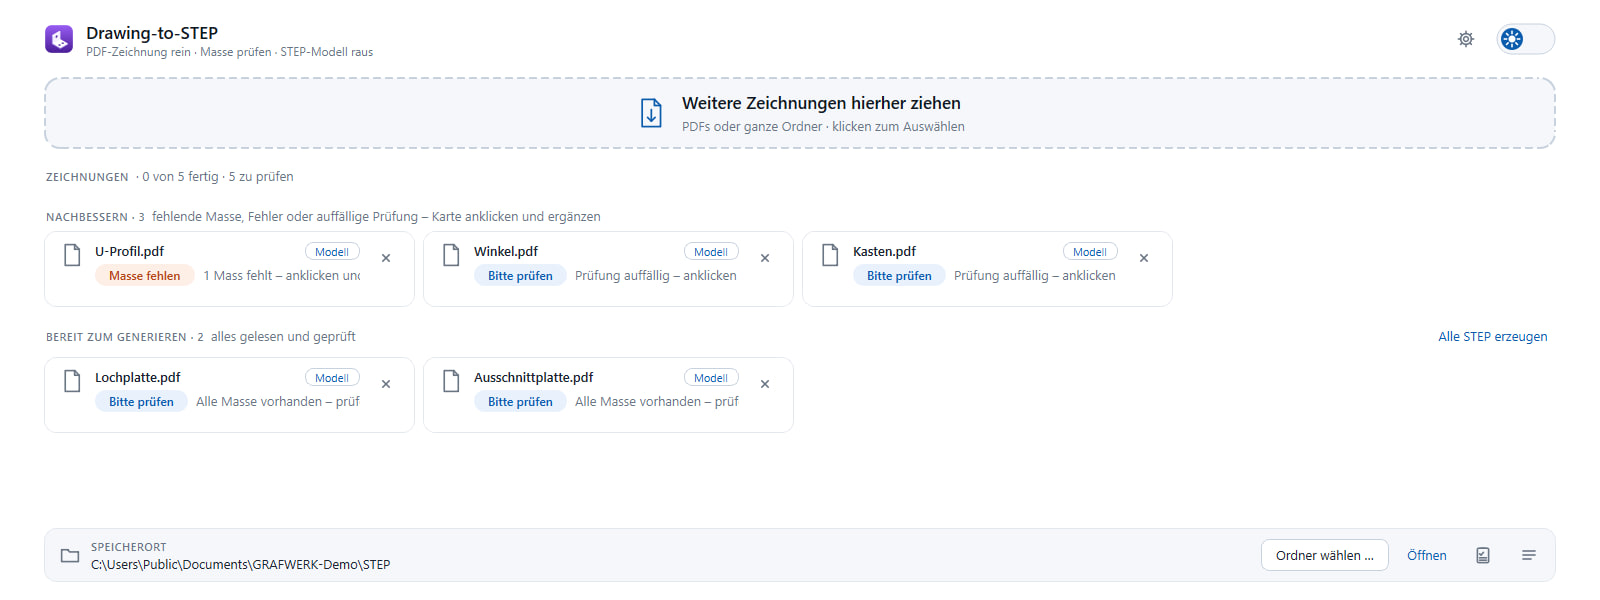
Task: Click the 'NACHBESSERN · 3' section heading
Action: [95, 217]
